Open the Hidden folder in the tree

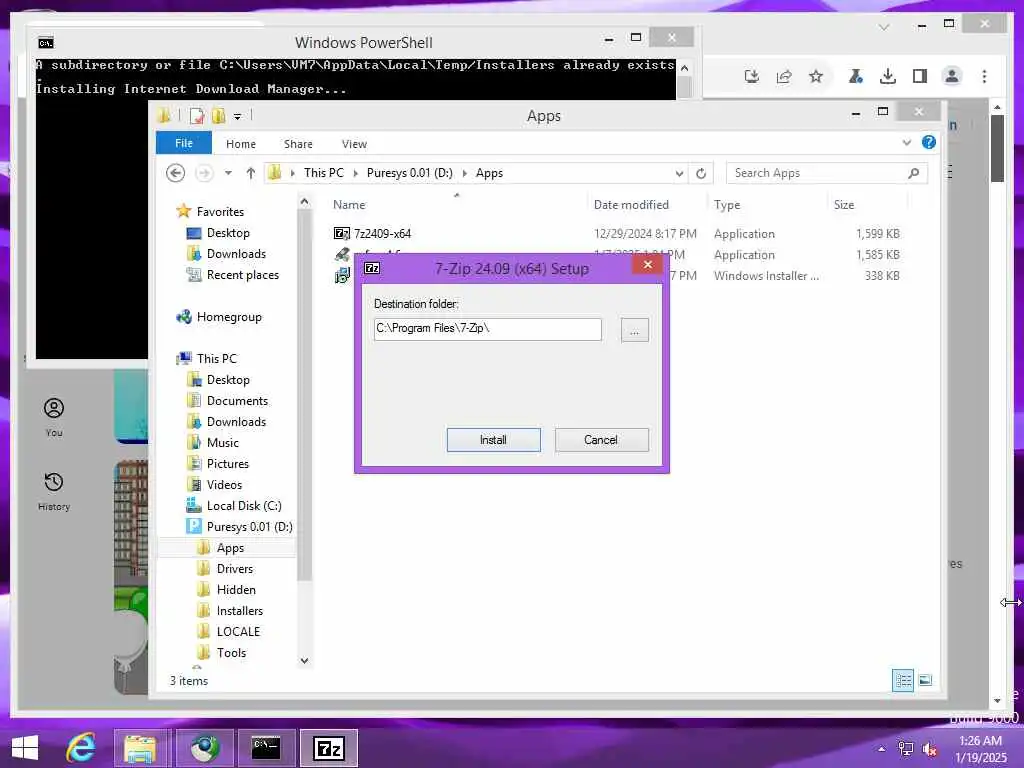(236, 590)
